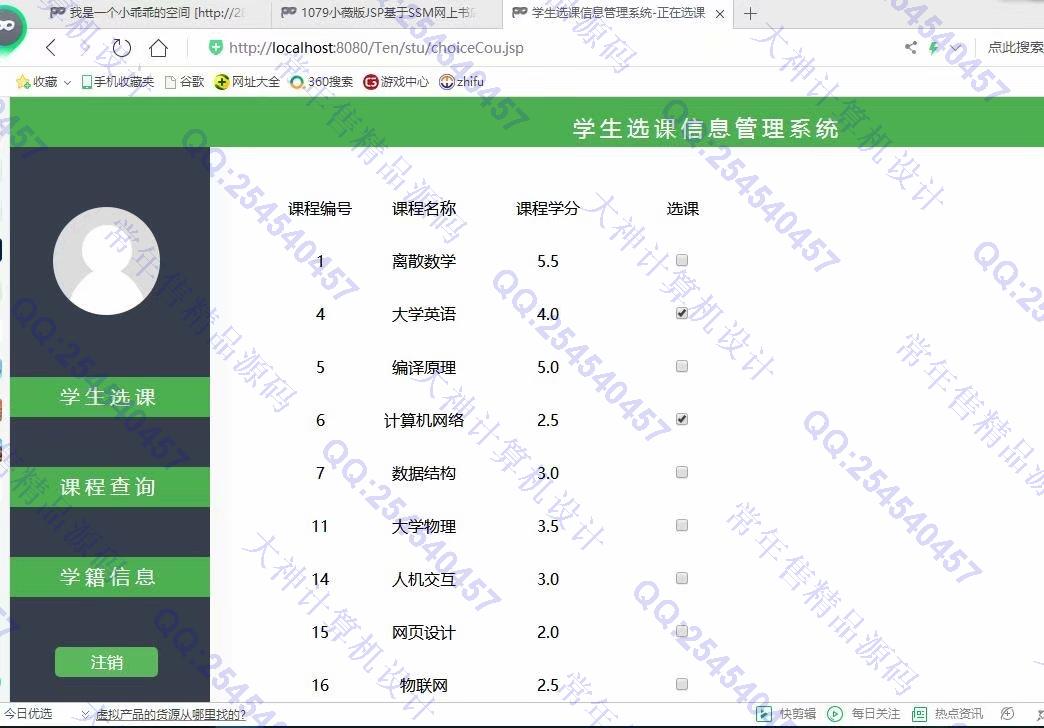Click the 课程名称 column header
The image size is (1044, 728).
tap(424, 208)
